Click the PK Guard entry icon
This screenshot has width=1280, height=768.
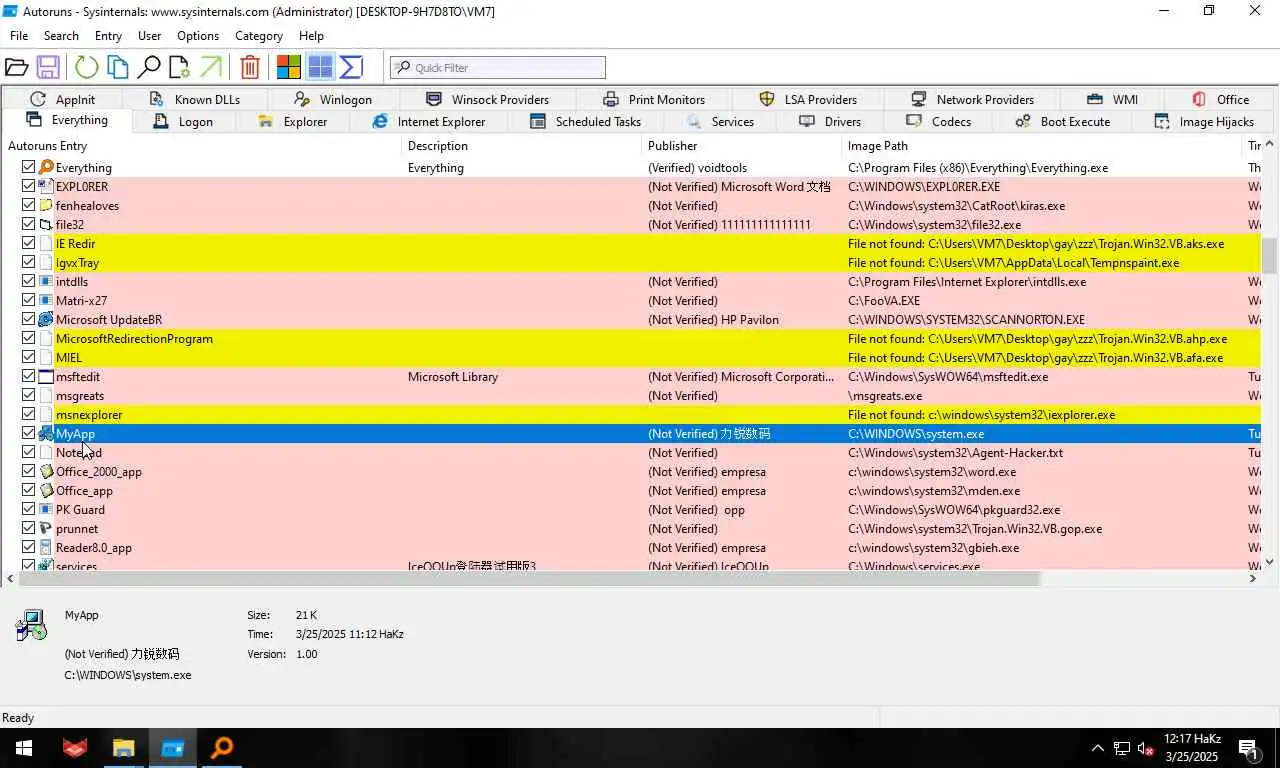[46, 510]
